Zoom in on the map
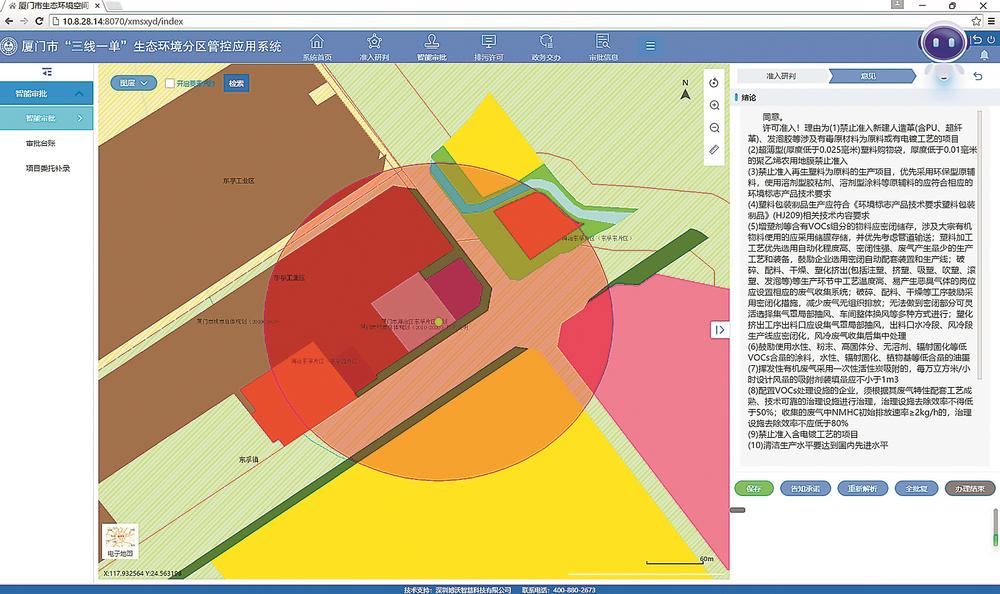Image resolution: width=1000 pixels, height=594 pixels. (714, 105)
